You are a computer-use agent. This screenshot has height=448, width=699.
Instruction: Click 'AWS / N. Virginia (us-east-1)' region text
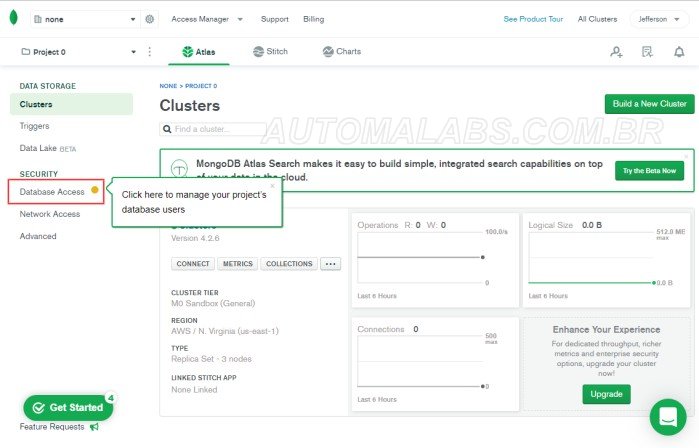(x=225, y=331)
